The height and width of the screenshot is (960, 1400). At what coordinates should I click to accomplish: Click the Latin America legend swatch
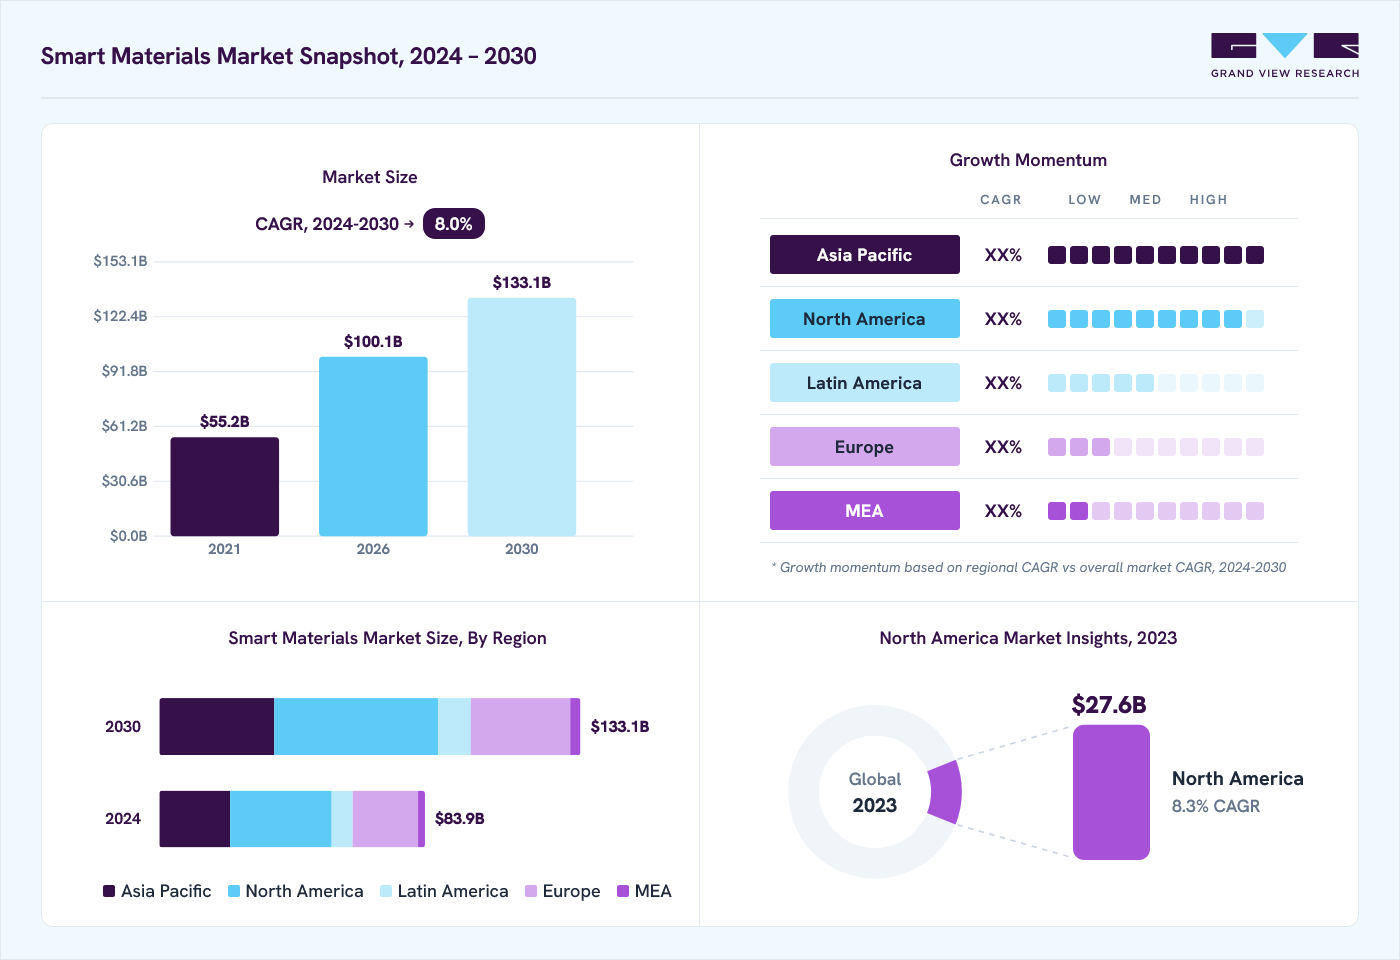386,891
